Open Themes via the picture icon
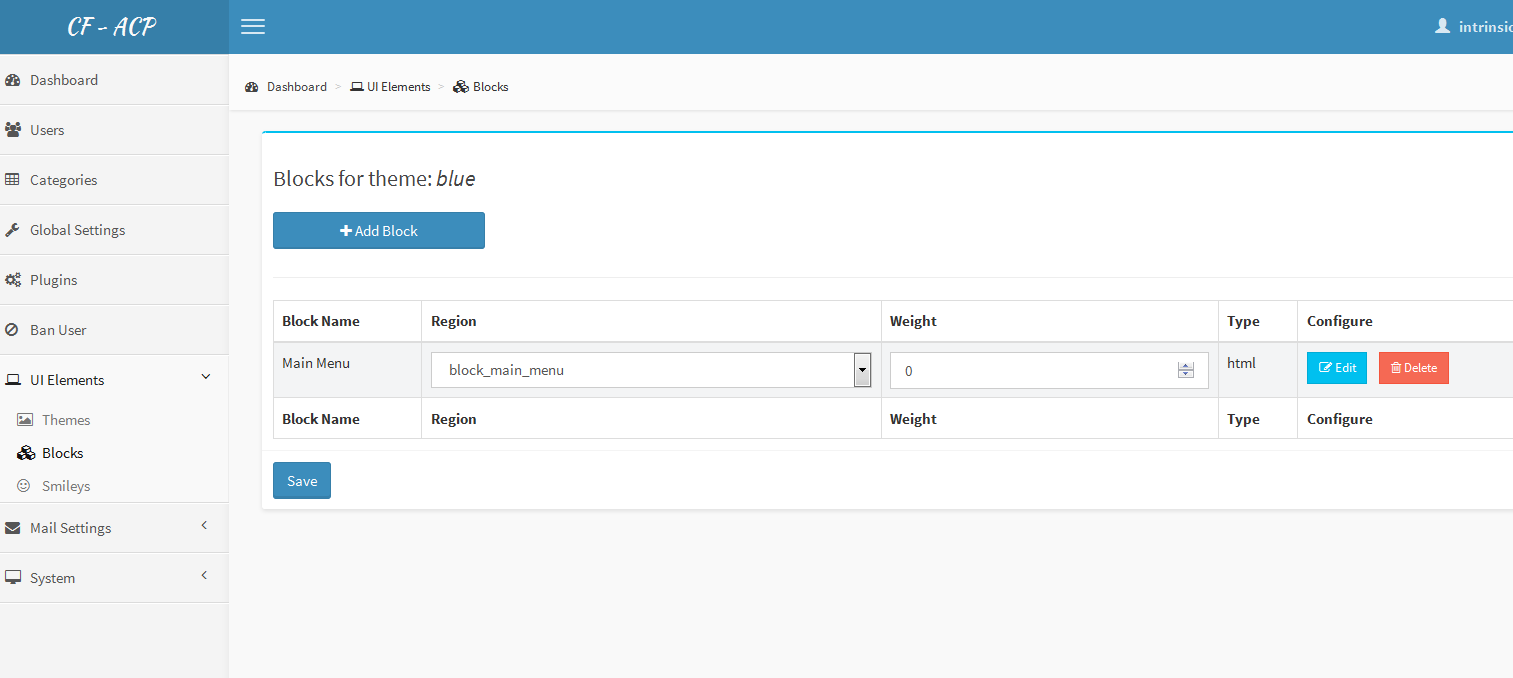Screen dimensions: 1513x678 point(25,420)
